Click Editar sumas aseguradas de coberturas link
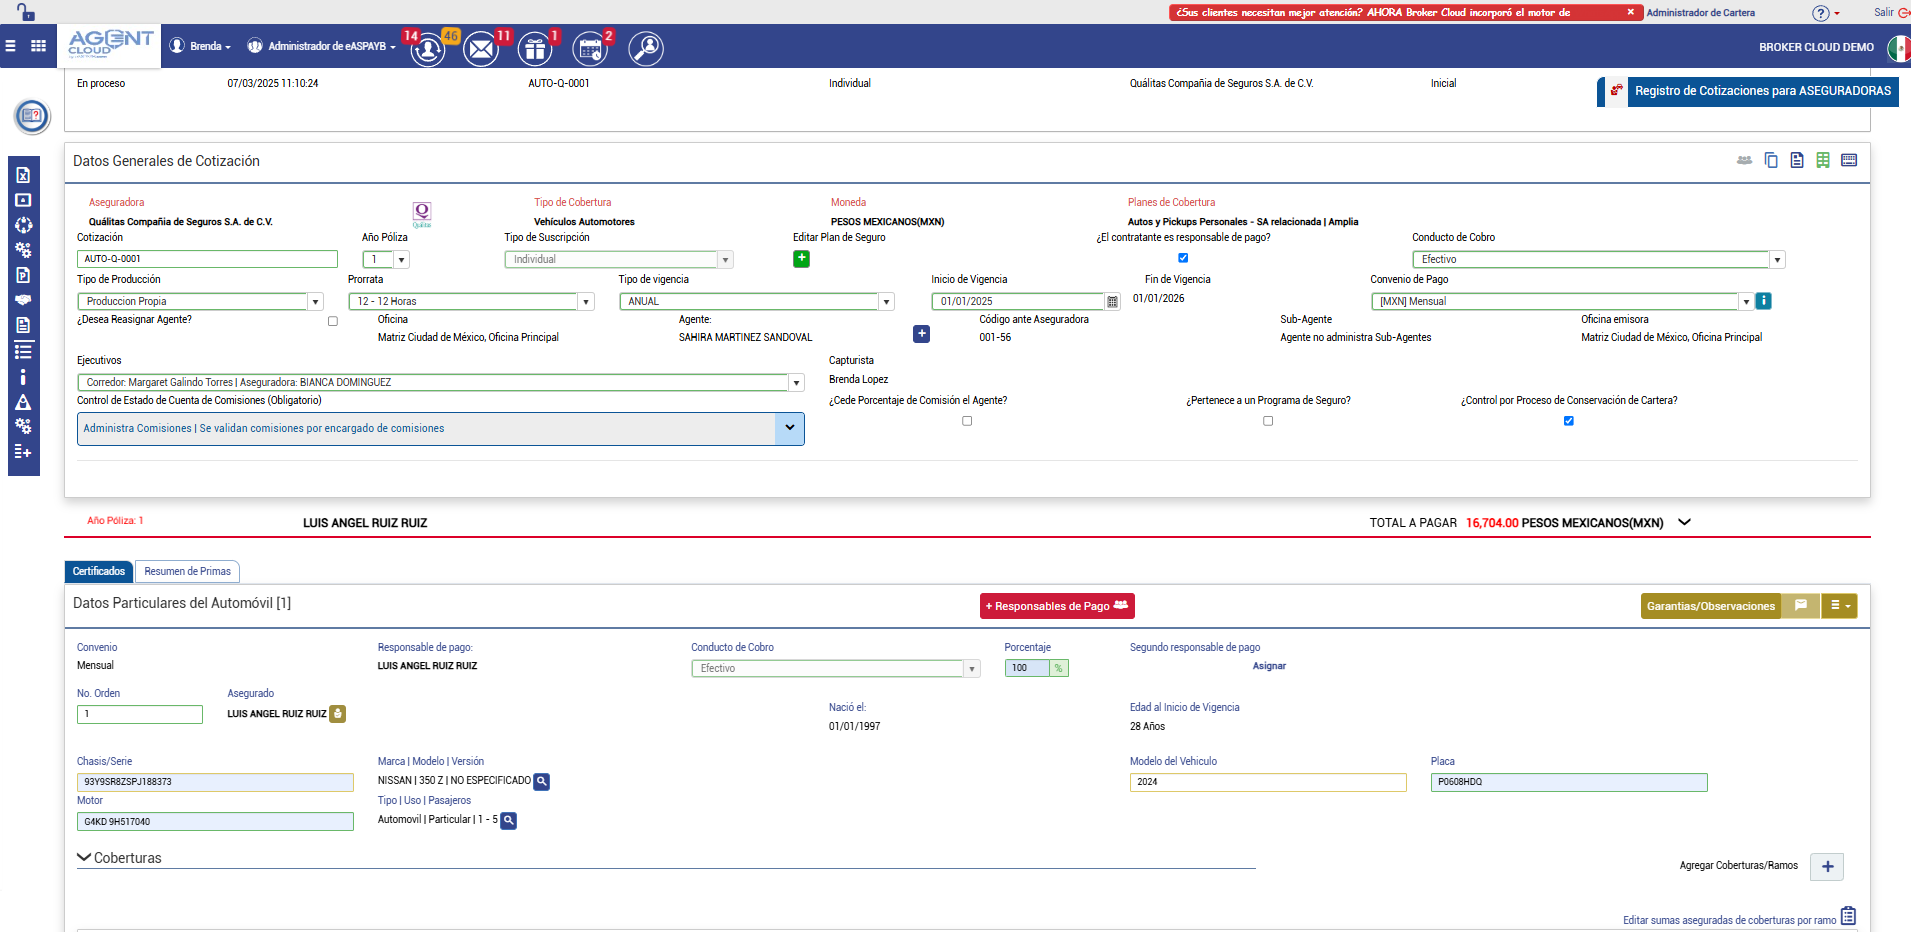The image size is (1911, 932). [x=1729, y=920]
